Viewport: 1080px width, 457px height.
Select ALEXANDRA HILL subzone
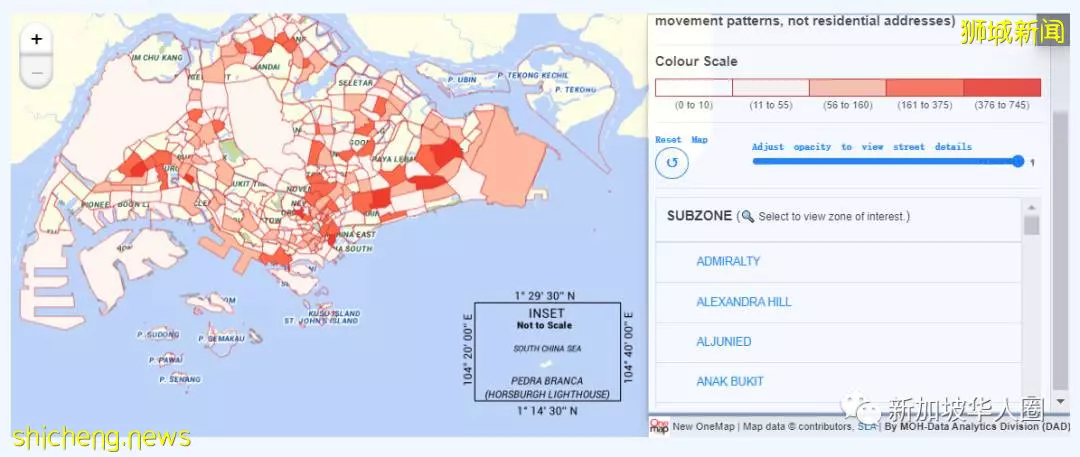(744, 302)
